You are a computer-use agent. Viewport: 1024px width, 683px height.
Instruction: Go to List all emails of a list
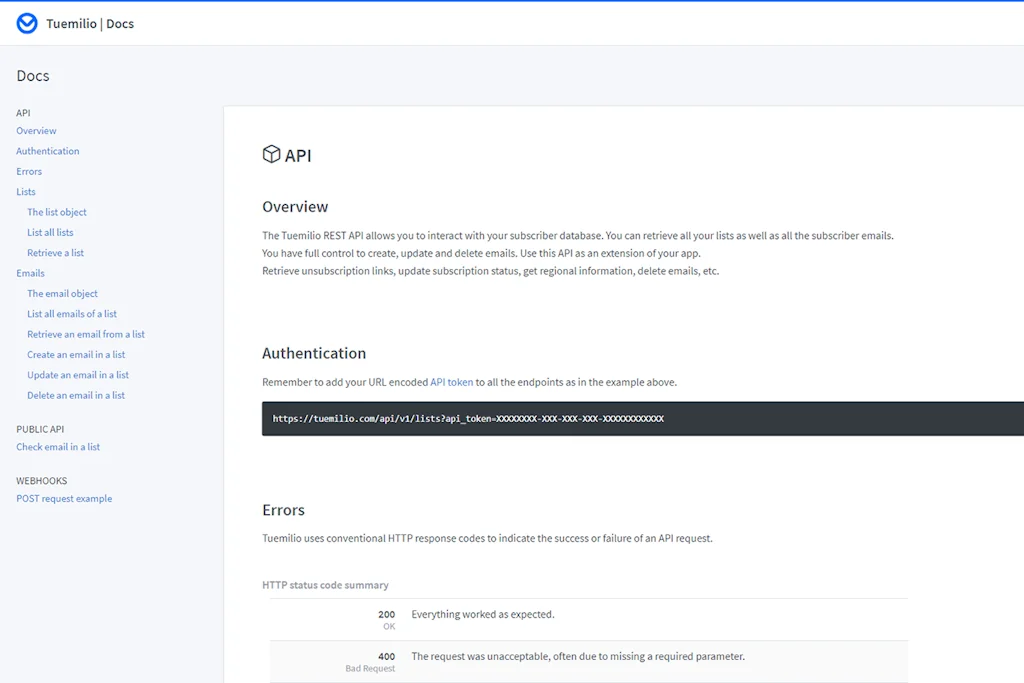(72, 314)
